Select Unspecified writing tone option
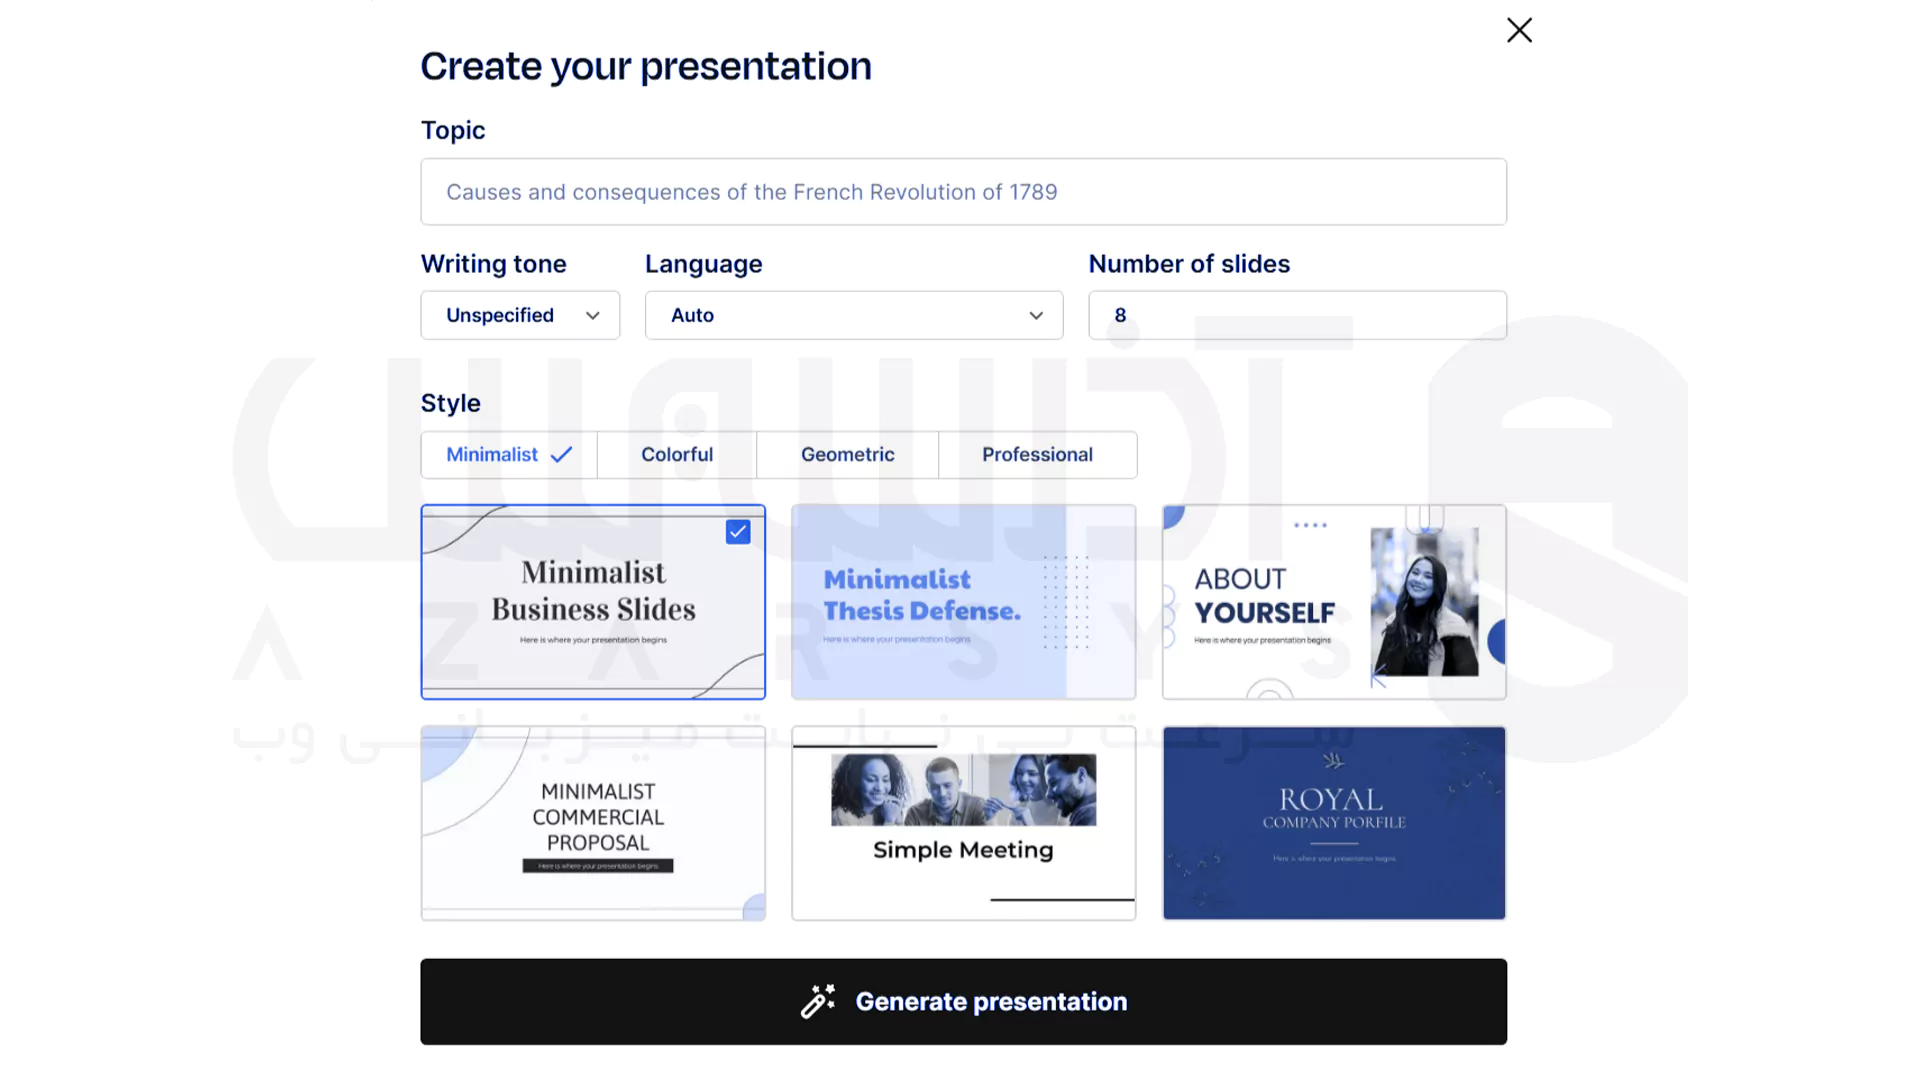Screen dimensions: 1920x1080 [x=520, y=314]
